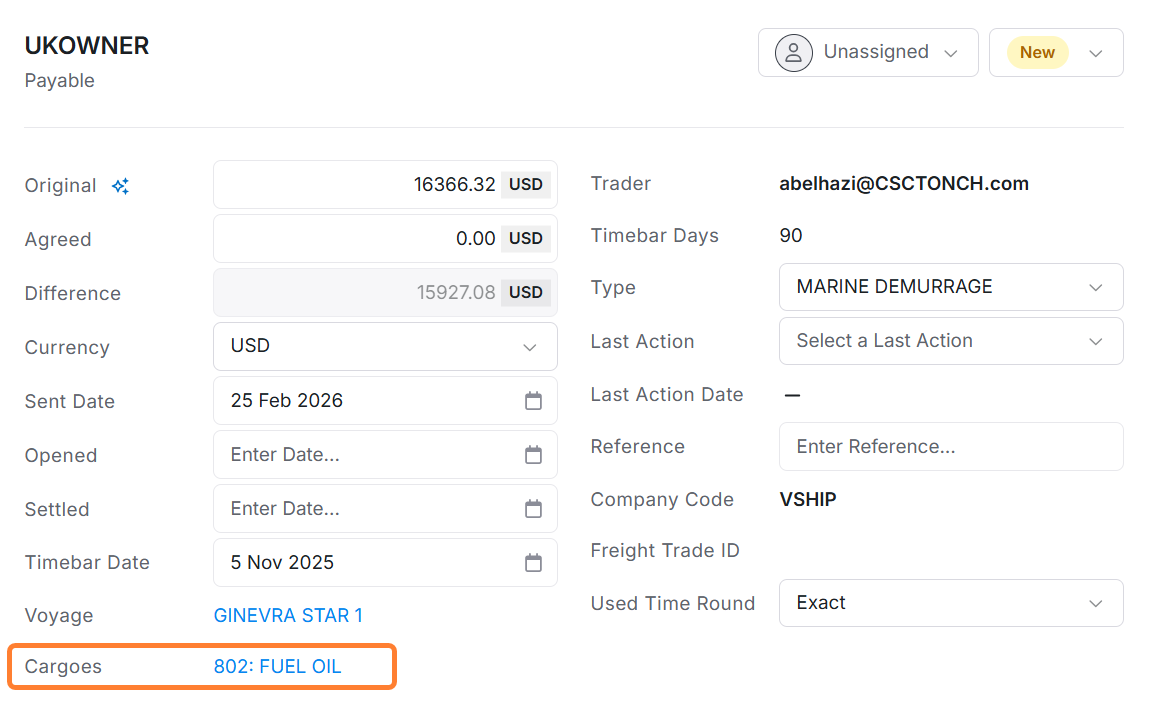The image size is (1150, 702).
Task: Click the Unassigned assignee button
Action: 867,52
